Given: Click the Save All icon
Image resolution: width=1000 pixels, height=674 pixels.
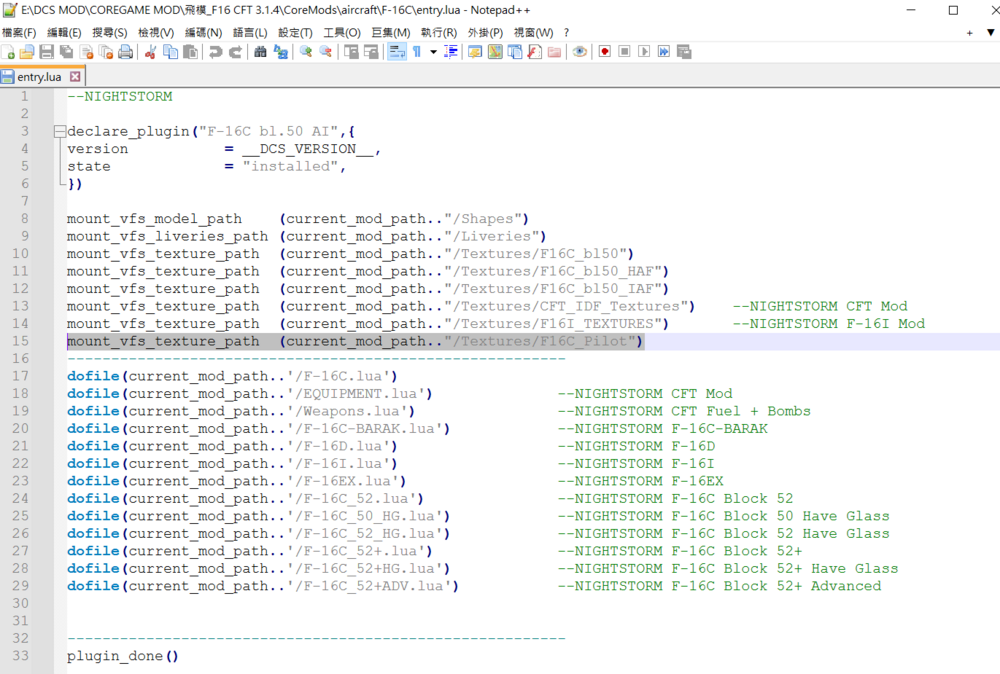Looking at the screenshot, I should click(x=66, y=52).
